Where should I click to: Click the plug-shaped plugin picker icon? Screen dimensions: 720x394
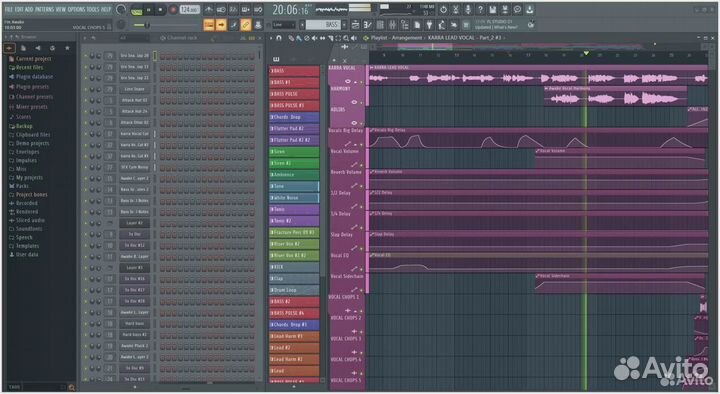[x=429, y=25]
